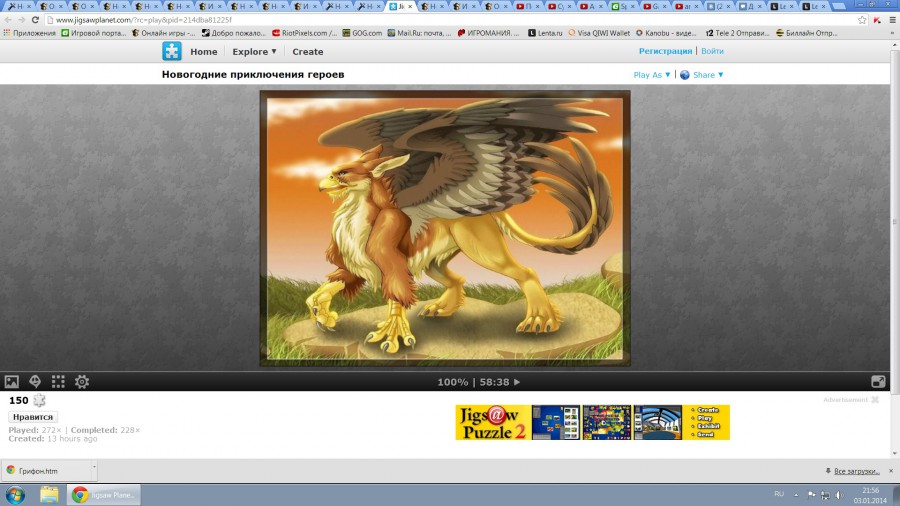Click the Регистрация link

665,51
